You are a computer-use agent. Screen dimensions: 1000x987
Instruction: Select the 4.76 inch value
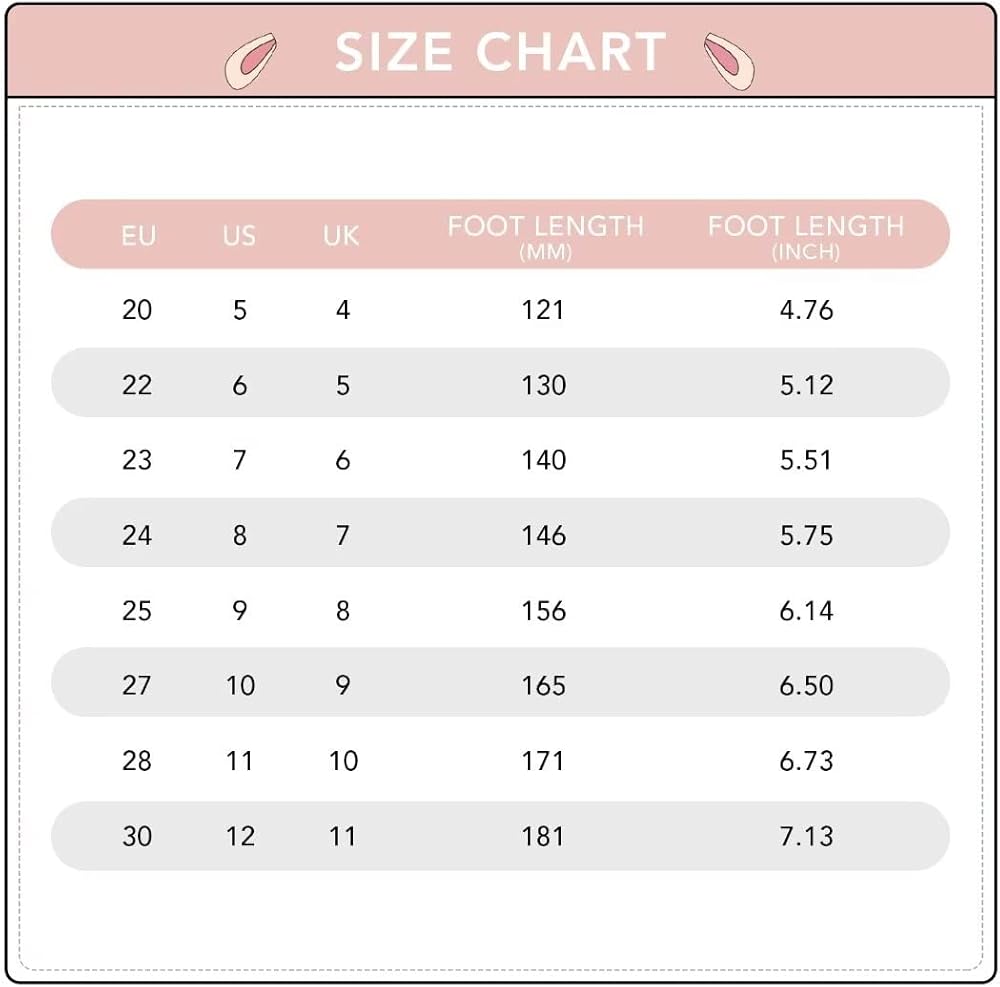(806, 310)
